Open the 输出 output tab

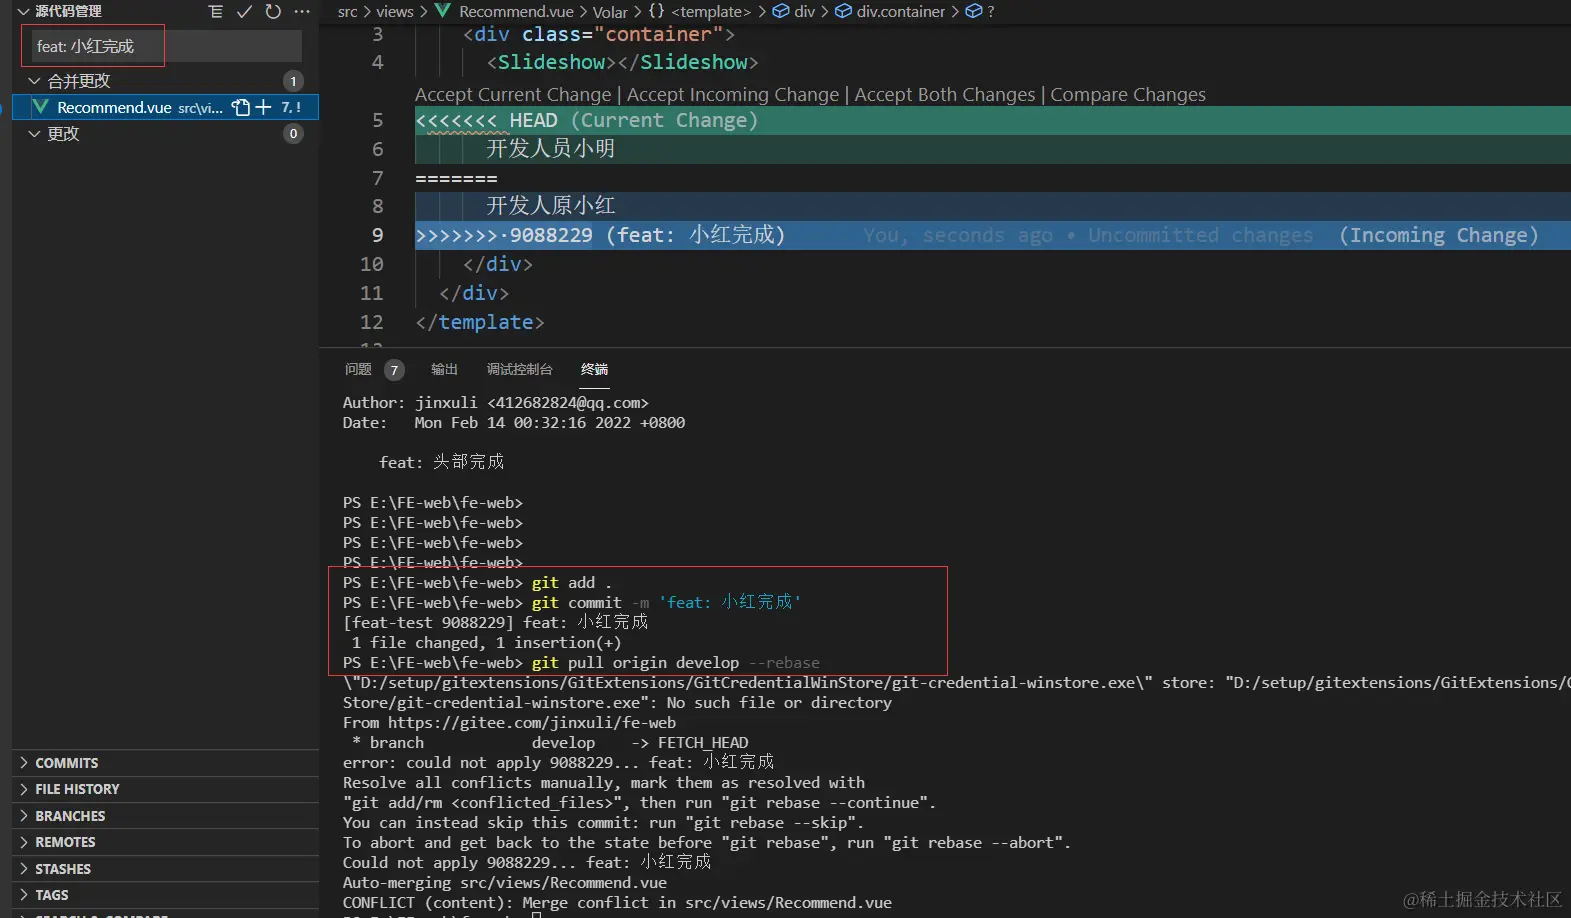pos(444,369)
